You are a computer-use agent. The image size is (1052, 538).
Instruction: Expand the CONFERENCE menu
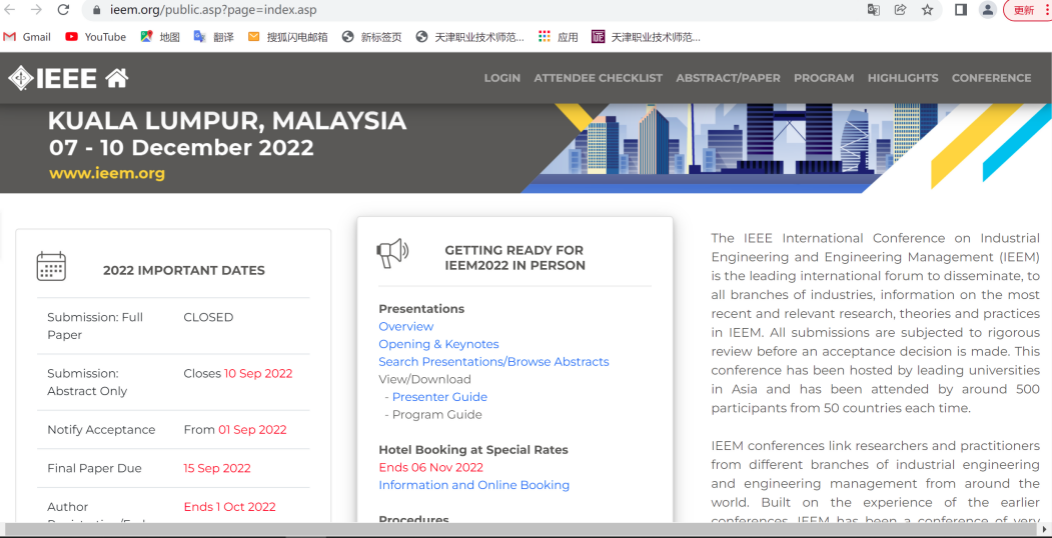pos(991,78)
